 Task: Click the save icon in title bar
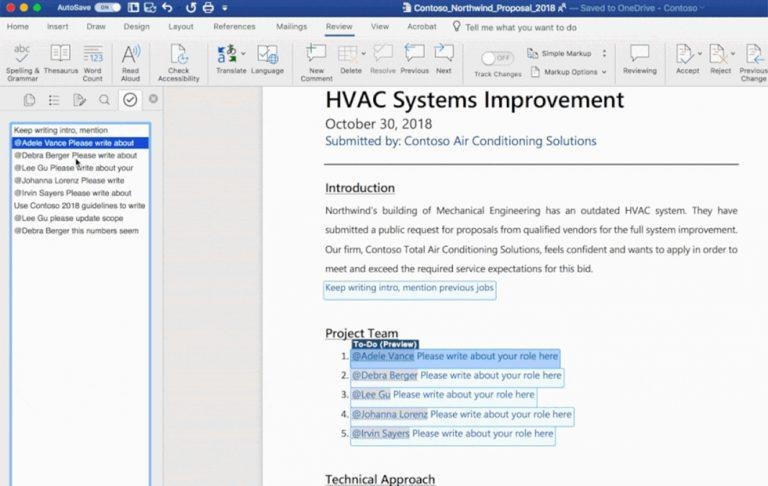[150, 7]
